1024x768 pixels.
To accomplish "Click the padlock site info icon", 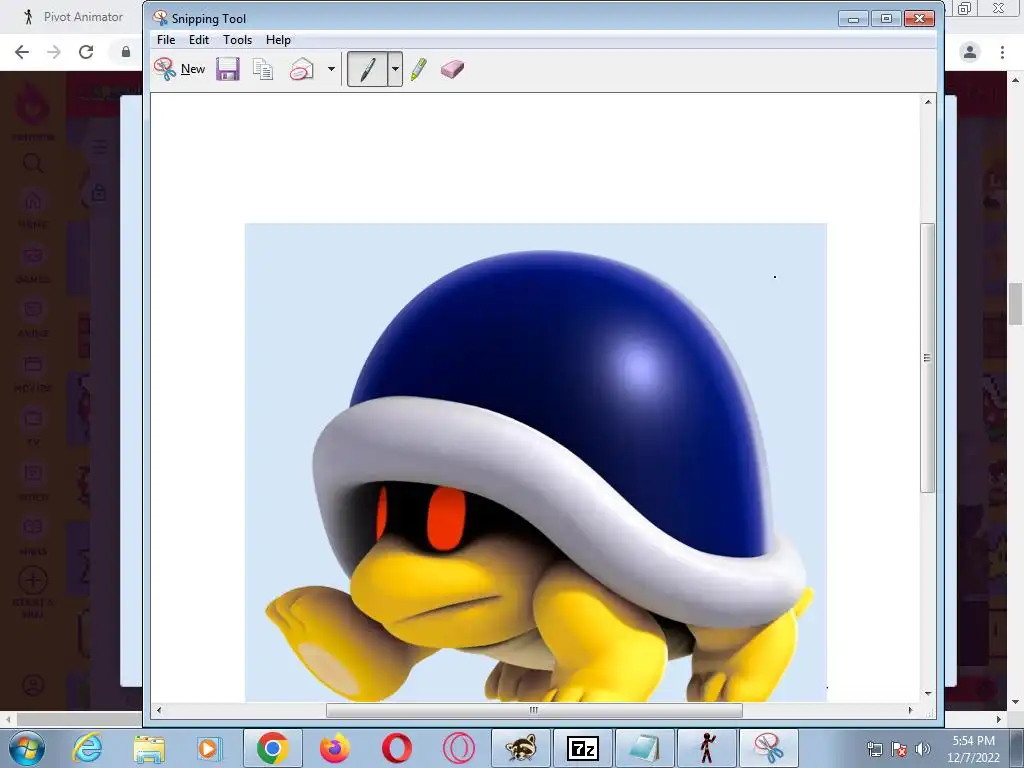I will [126, 52].
